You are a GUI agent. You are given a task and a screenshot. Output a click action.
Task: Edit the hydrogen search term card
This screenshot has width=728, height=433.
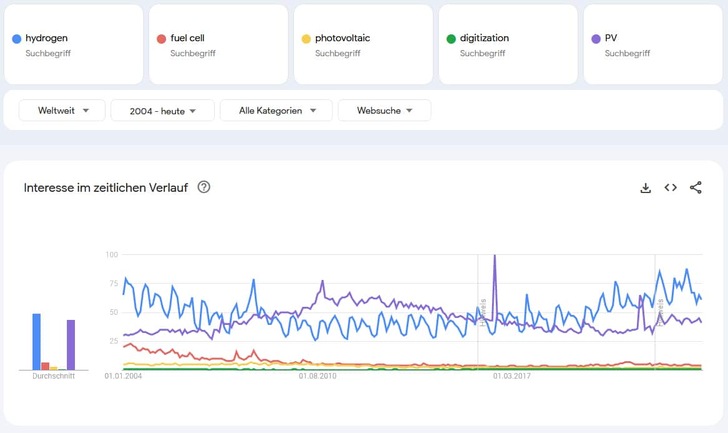(72, 45)
